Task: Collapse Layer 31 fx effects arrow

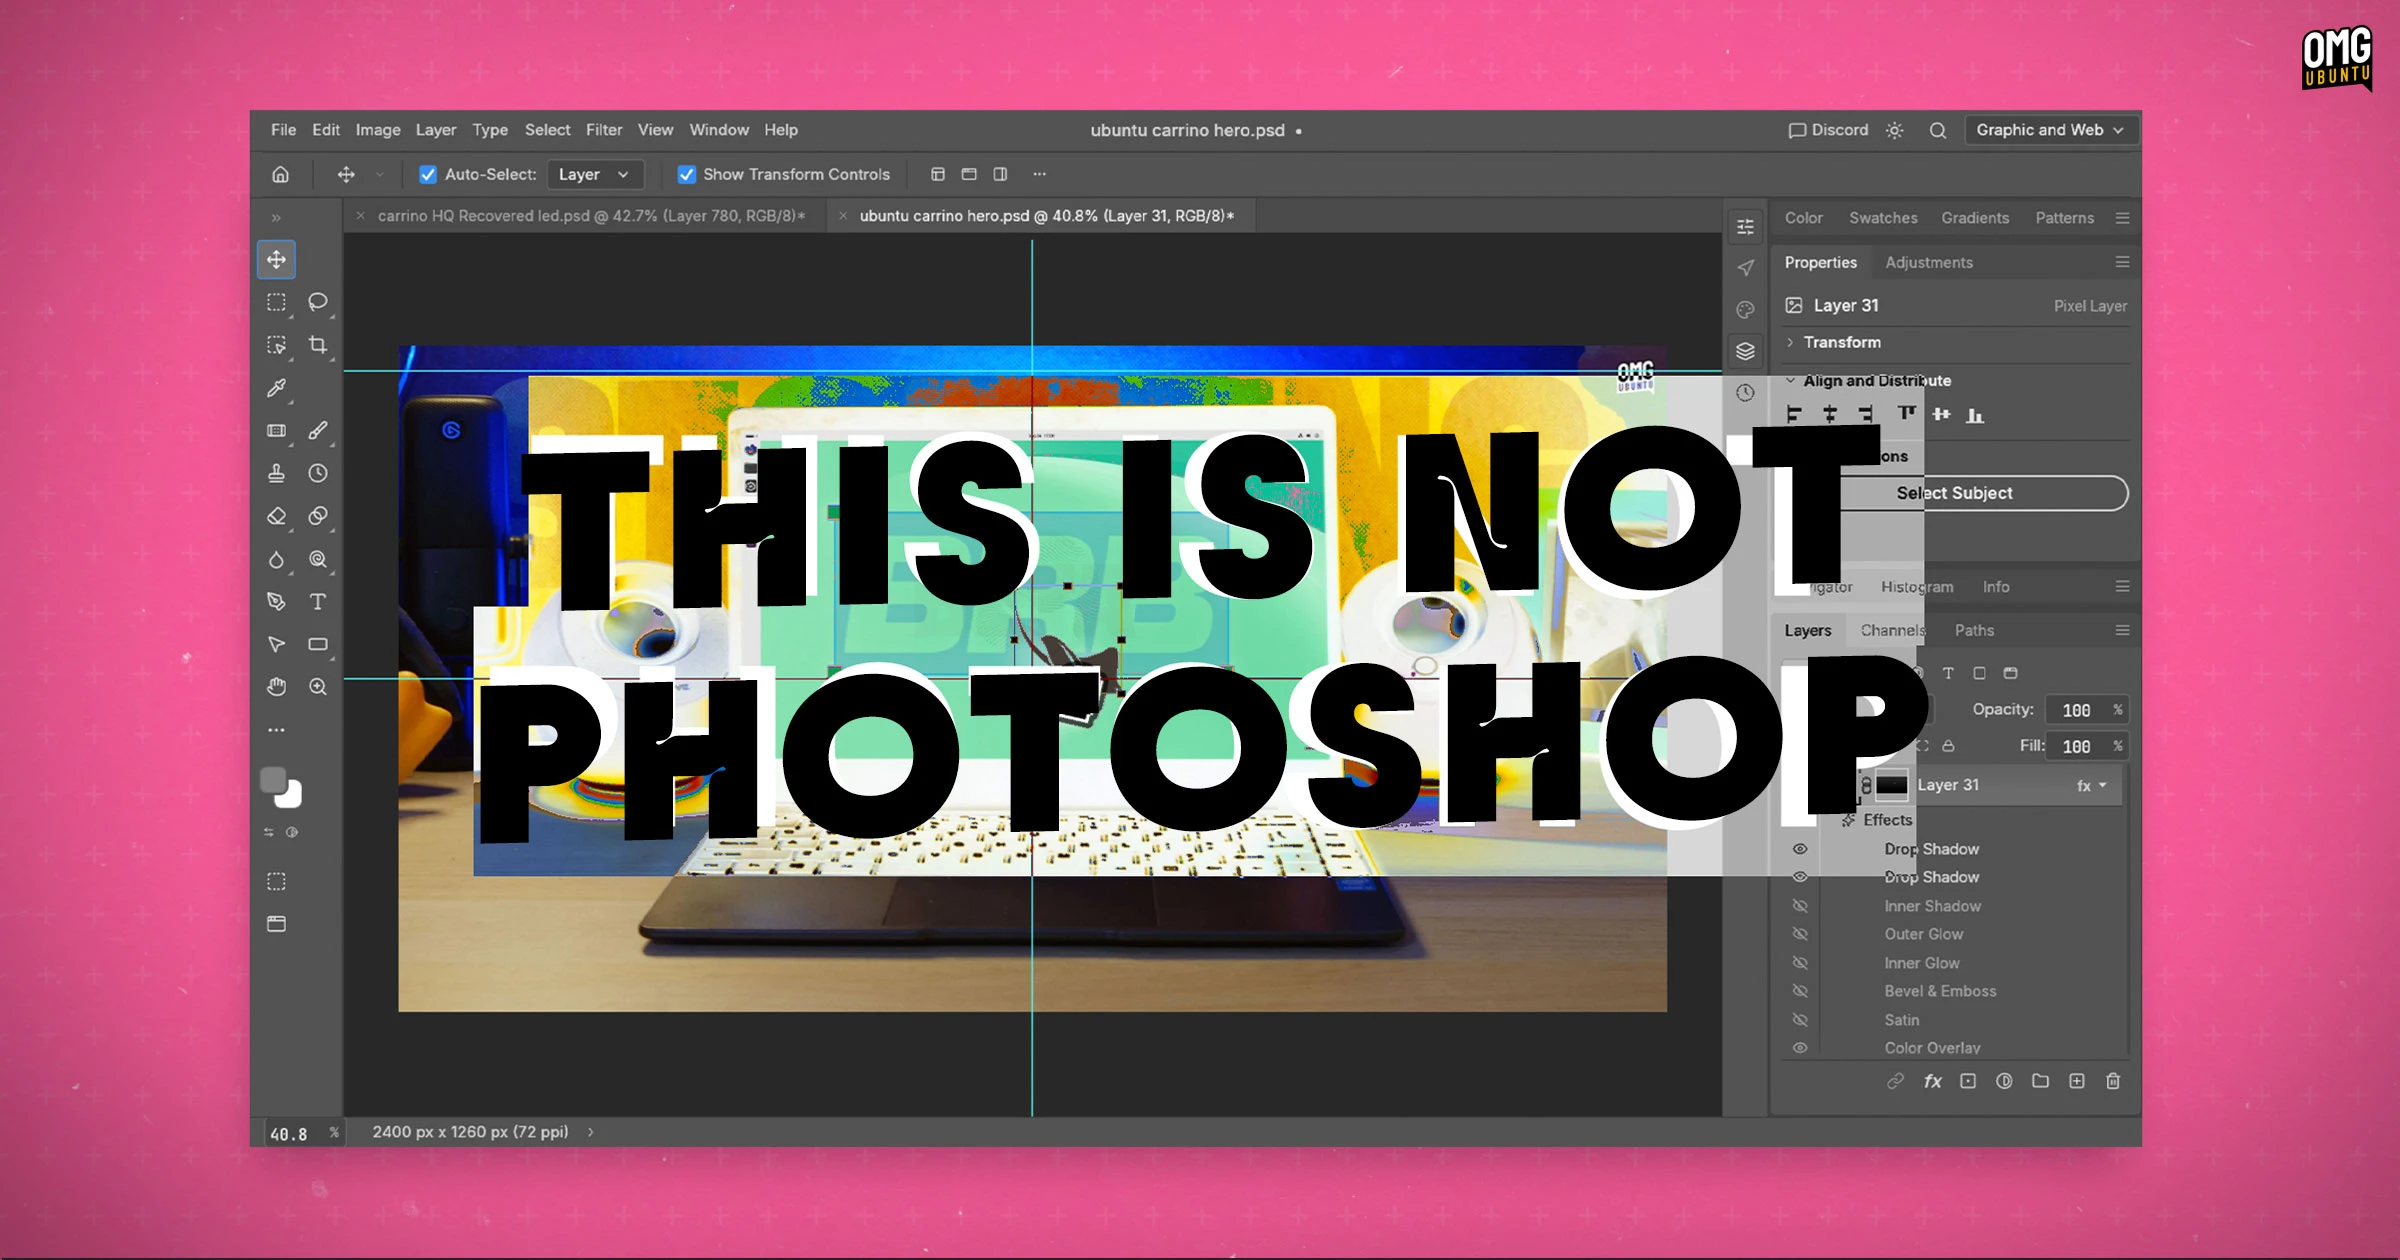Action: click(x=2103, y=785)
